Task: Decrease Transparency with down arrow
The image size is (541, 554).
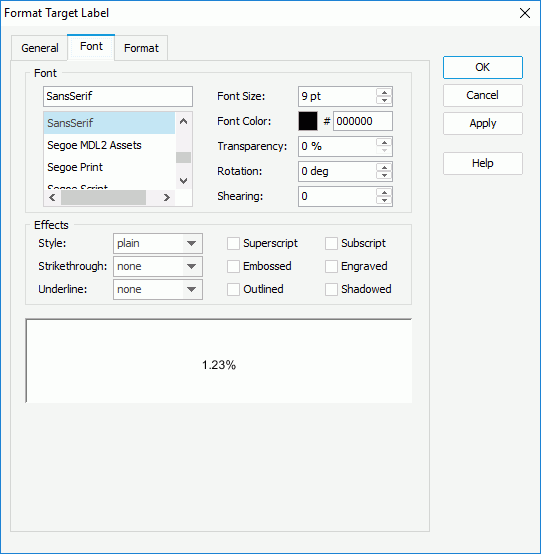Action: pos(384,151)
